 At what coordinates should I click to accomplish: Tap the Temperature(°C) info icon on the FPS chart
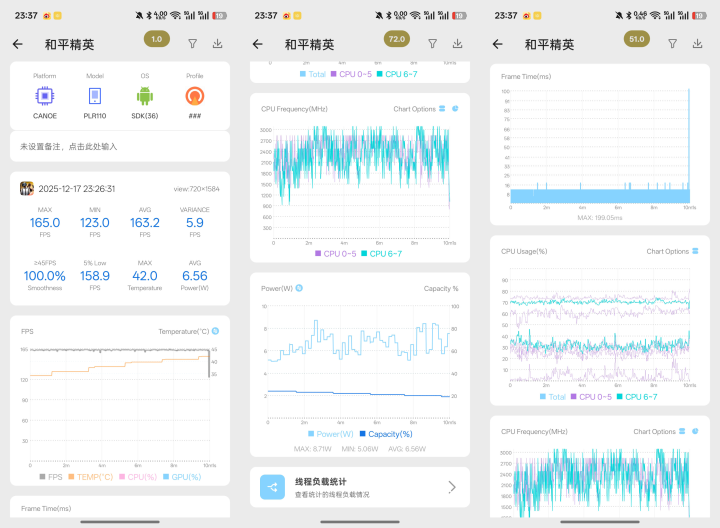click(x=215, y=331)
